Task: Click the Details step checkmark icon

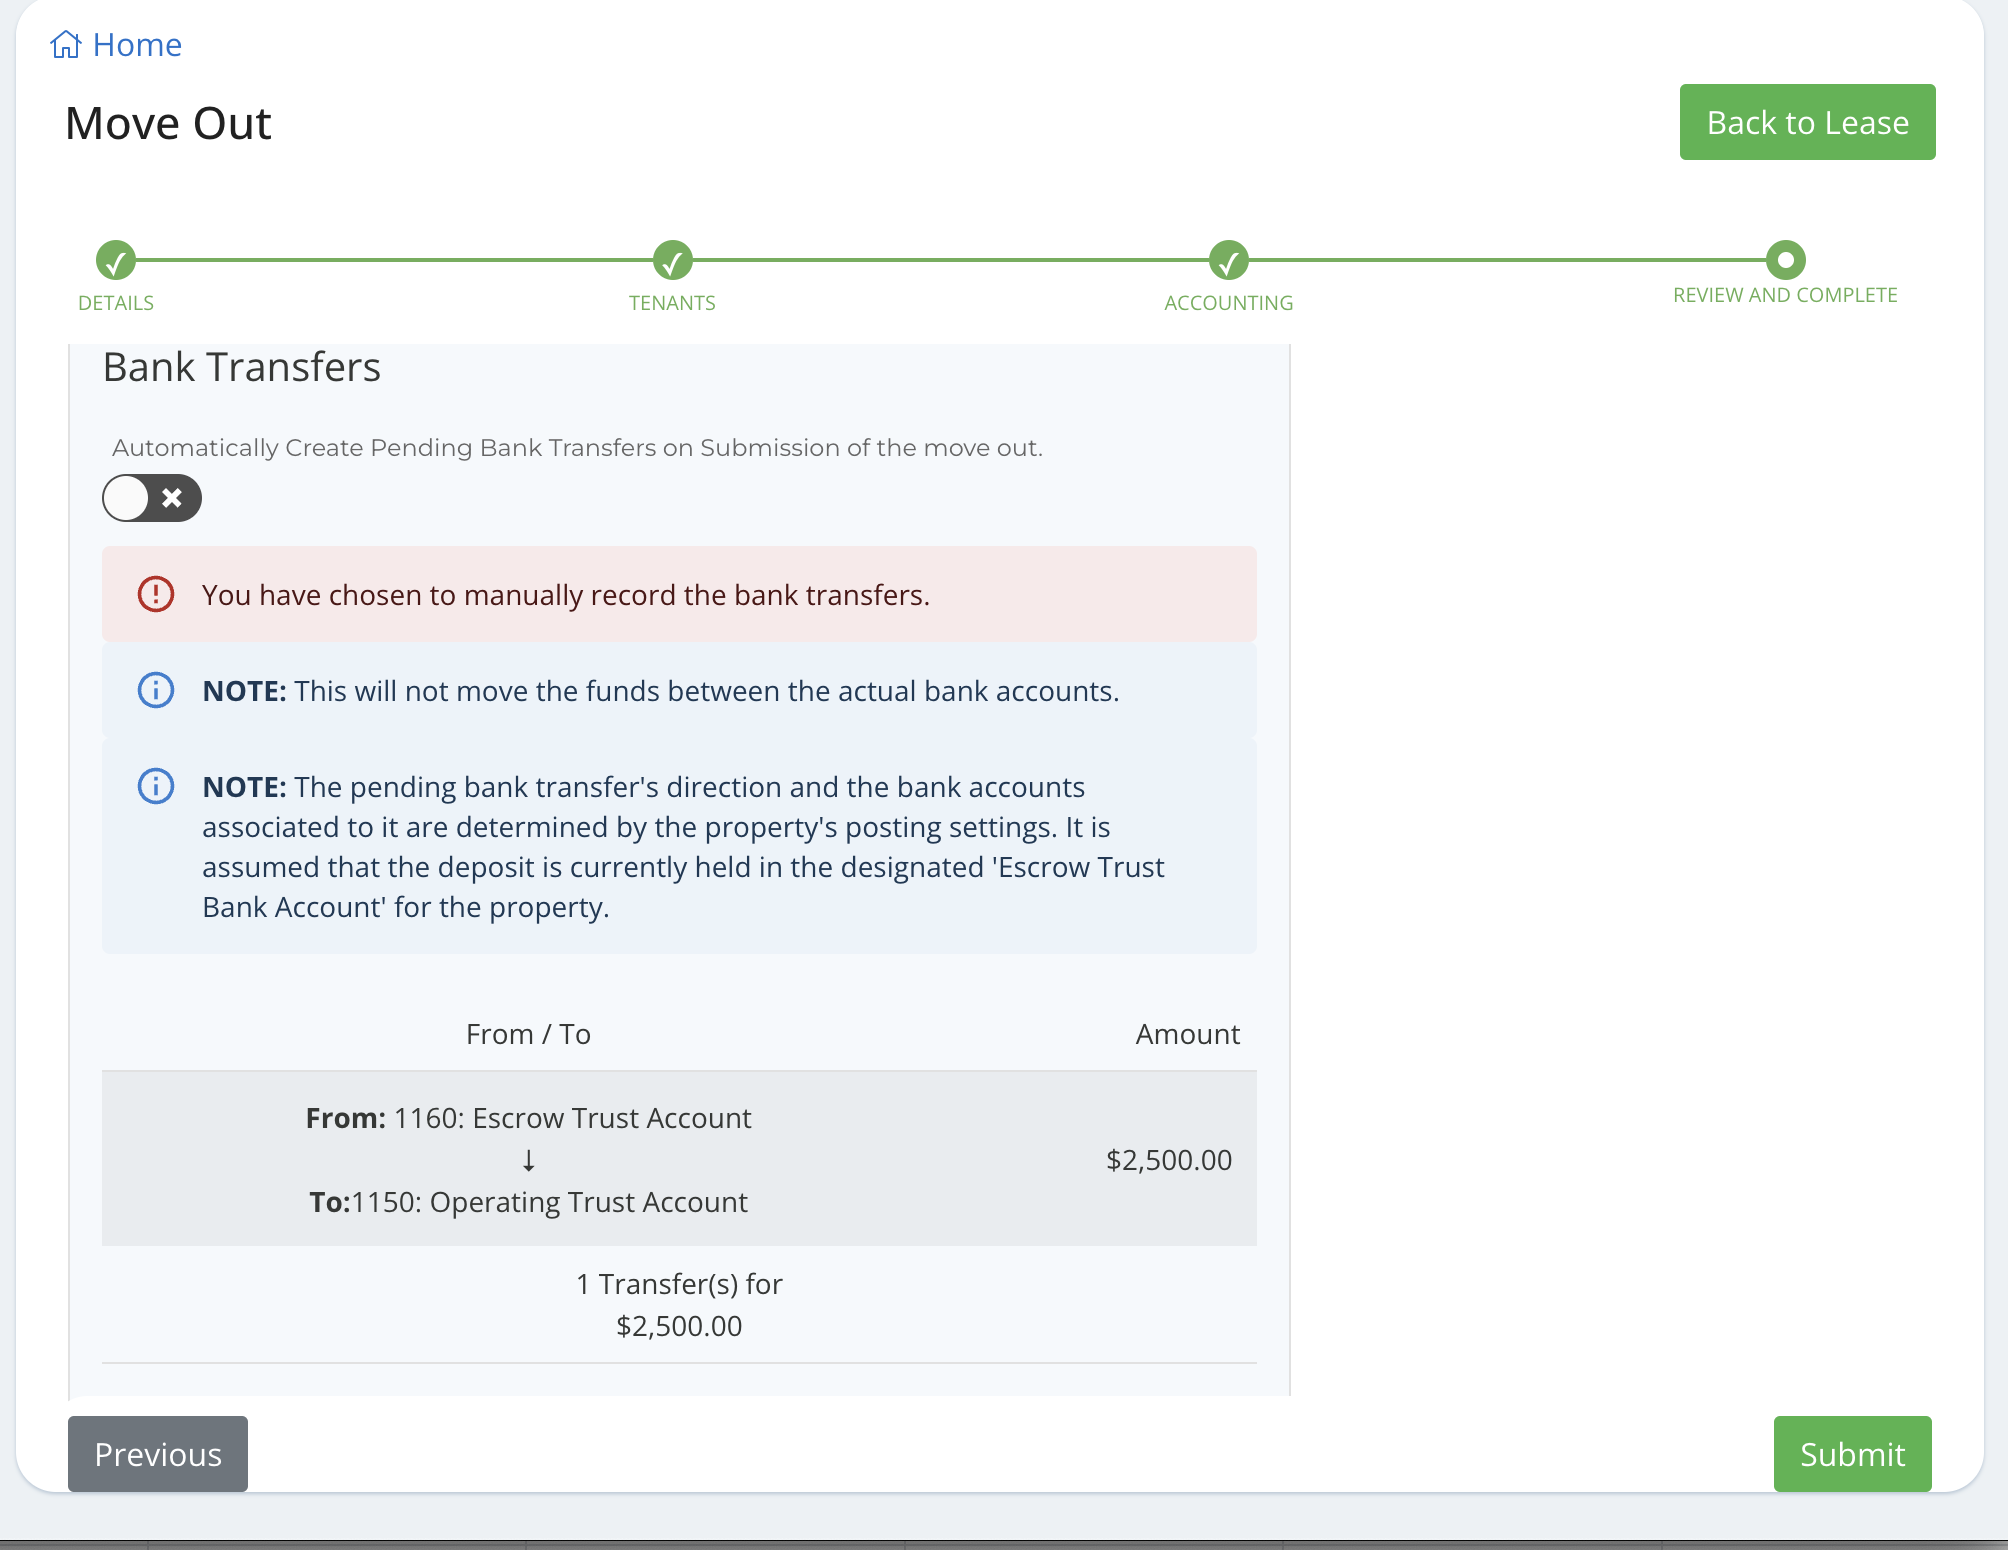Action: click(115, 263)
